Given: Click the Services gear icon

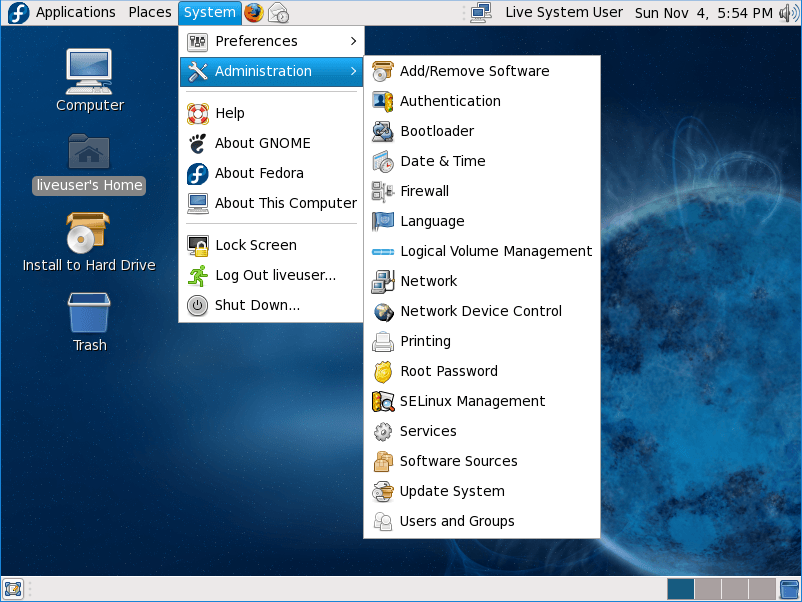Looking at the screenshot, I should tap(383, 432).
